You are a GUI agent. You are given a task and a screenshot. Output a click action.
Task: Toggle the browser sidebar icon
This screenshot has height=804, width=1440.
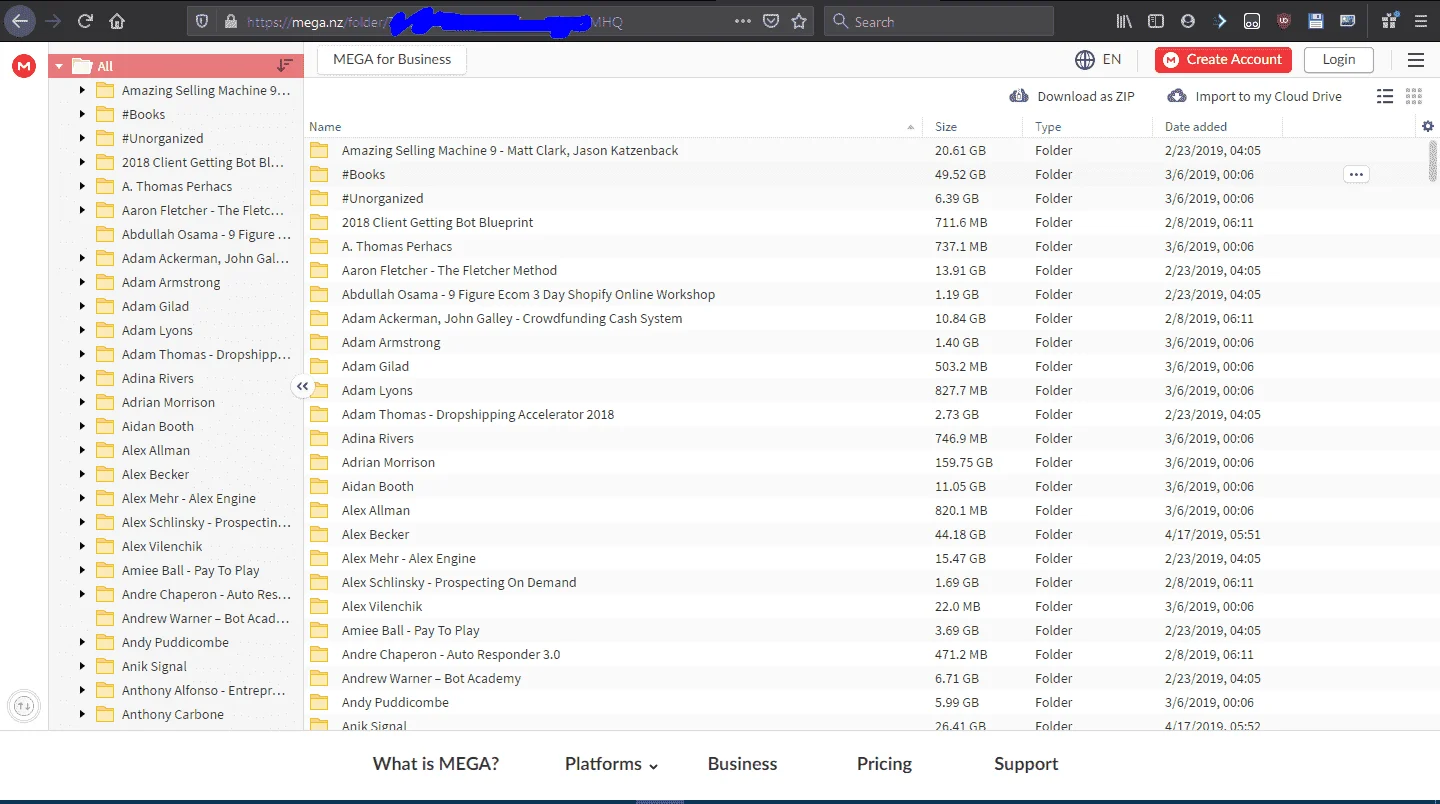pos(1156,21)
